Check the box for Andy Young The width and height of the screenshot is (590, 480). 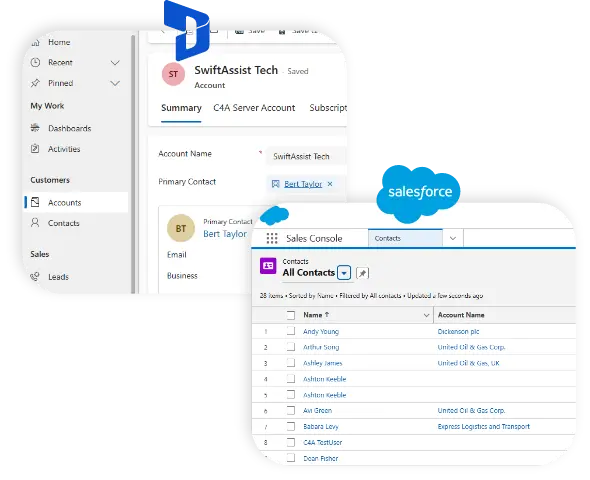pyautogui.click(x=290, y=331)
